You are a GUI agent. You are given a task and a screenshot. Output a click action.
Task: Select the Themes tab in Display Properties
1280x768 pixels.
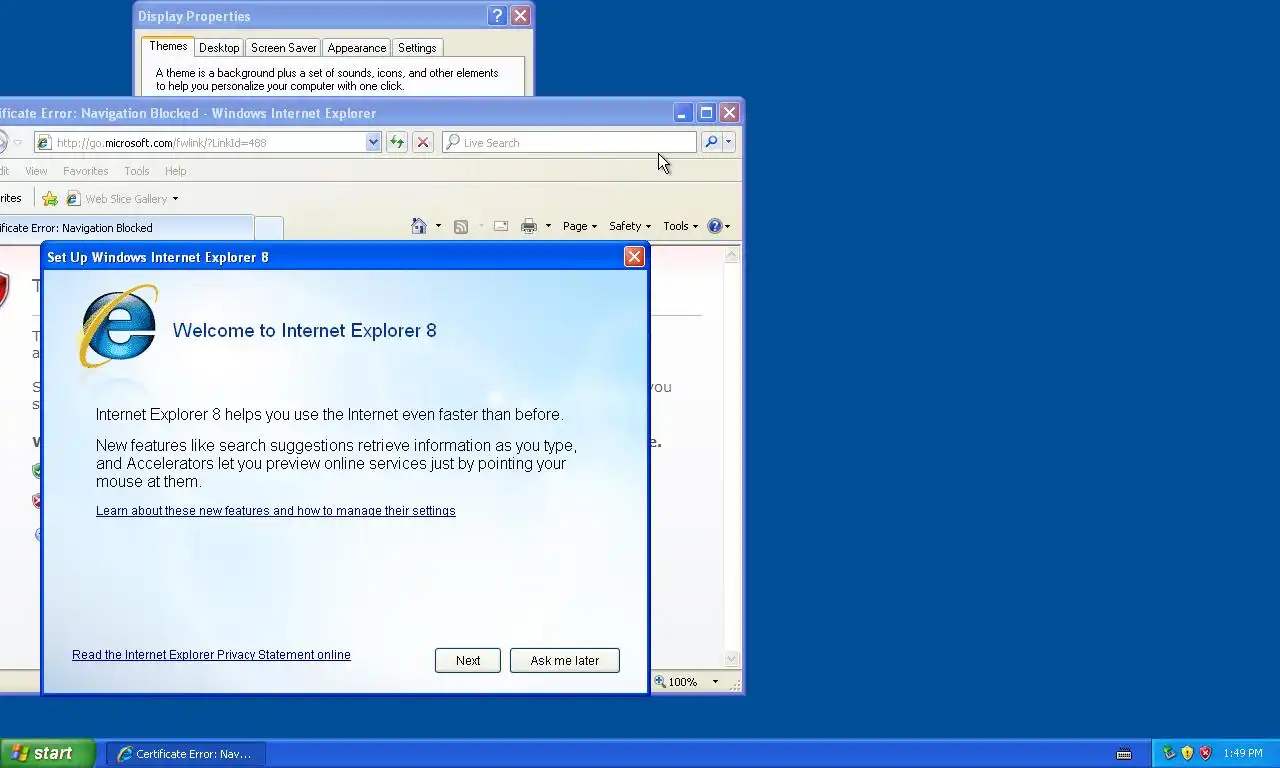point(168,46)
